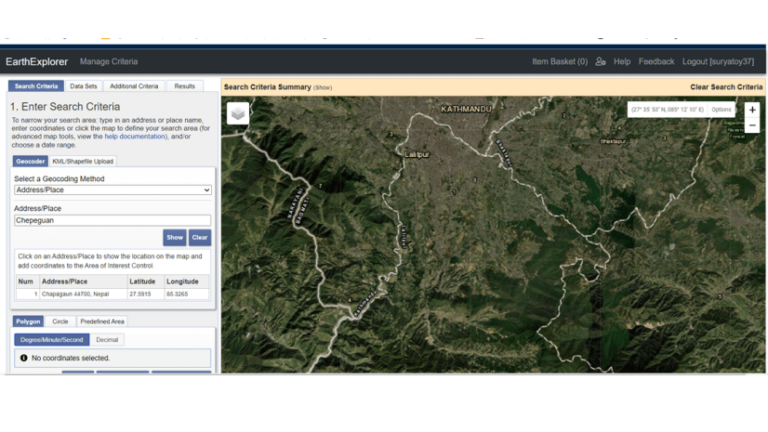Select the Polygon tab
The height and width of the screenshot is (432, 768).
click(x=28, y=321)
